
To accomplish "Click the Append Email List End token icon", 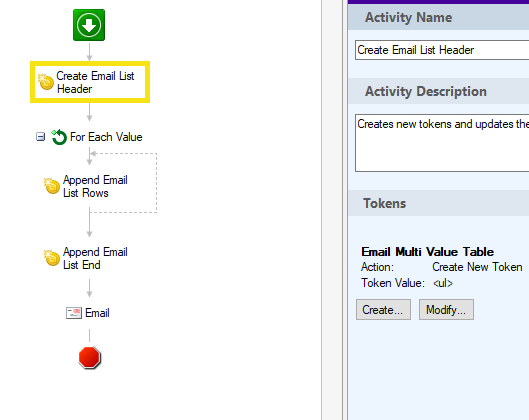I will [x=52, y=258].
